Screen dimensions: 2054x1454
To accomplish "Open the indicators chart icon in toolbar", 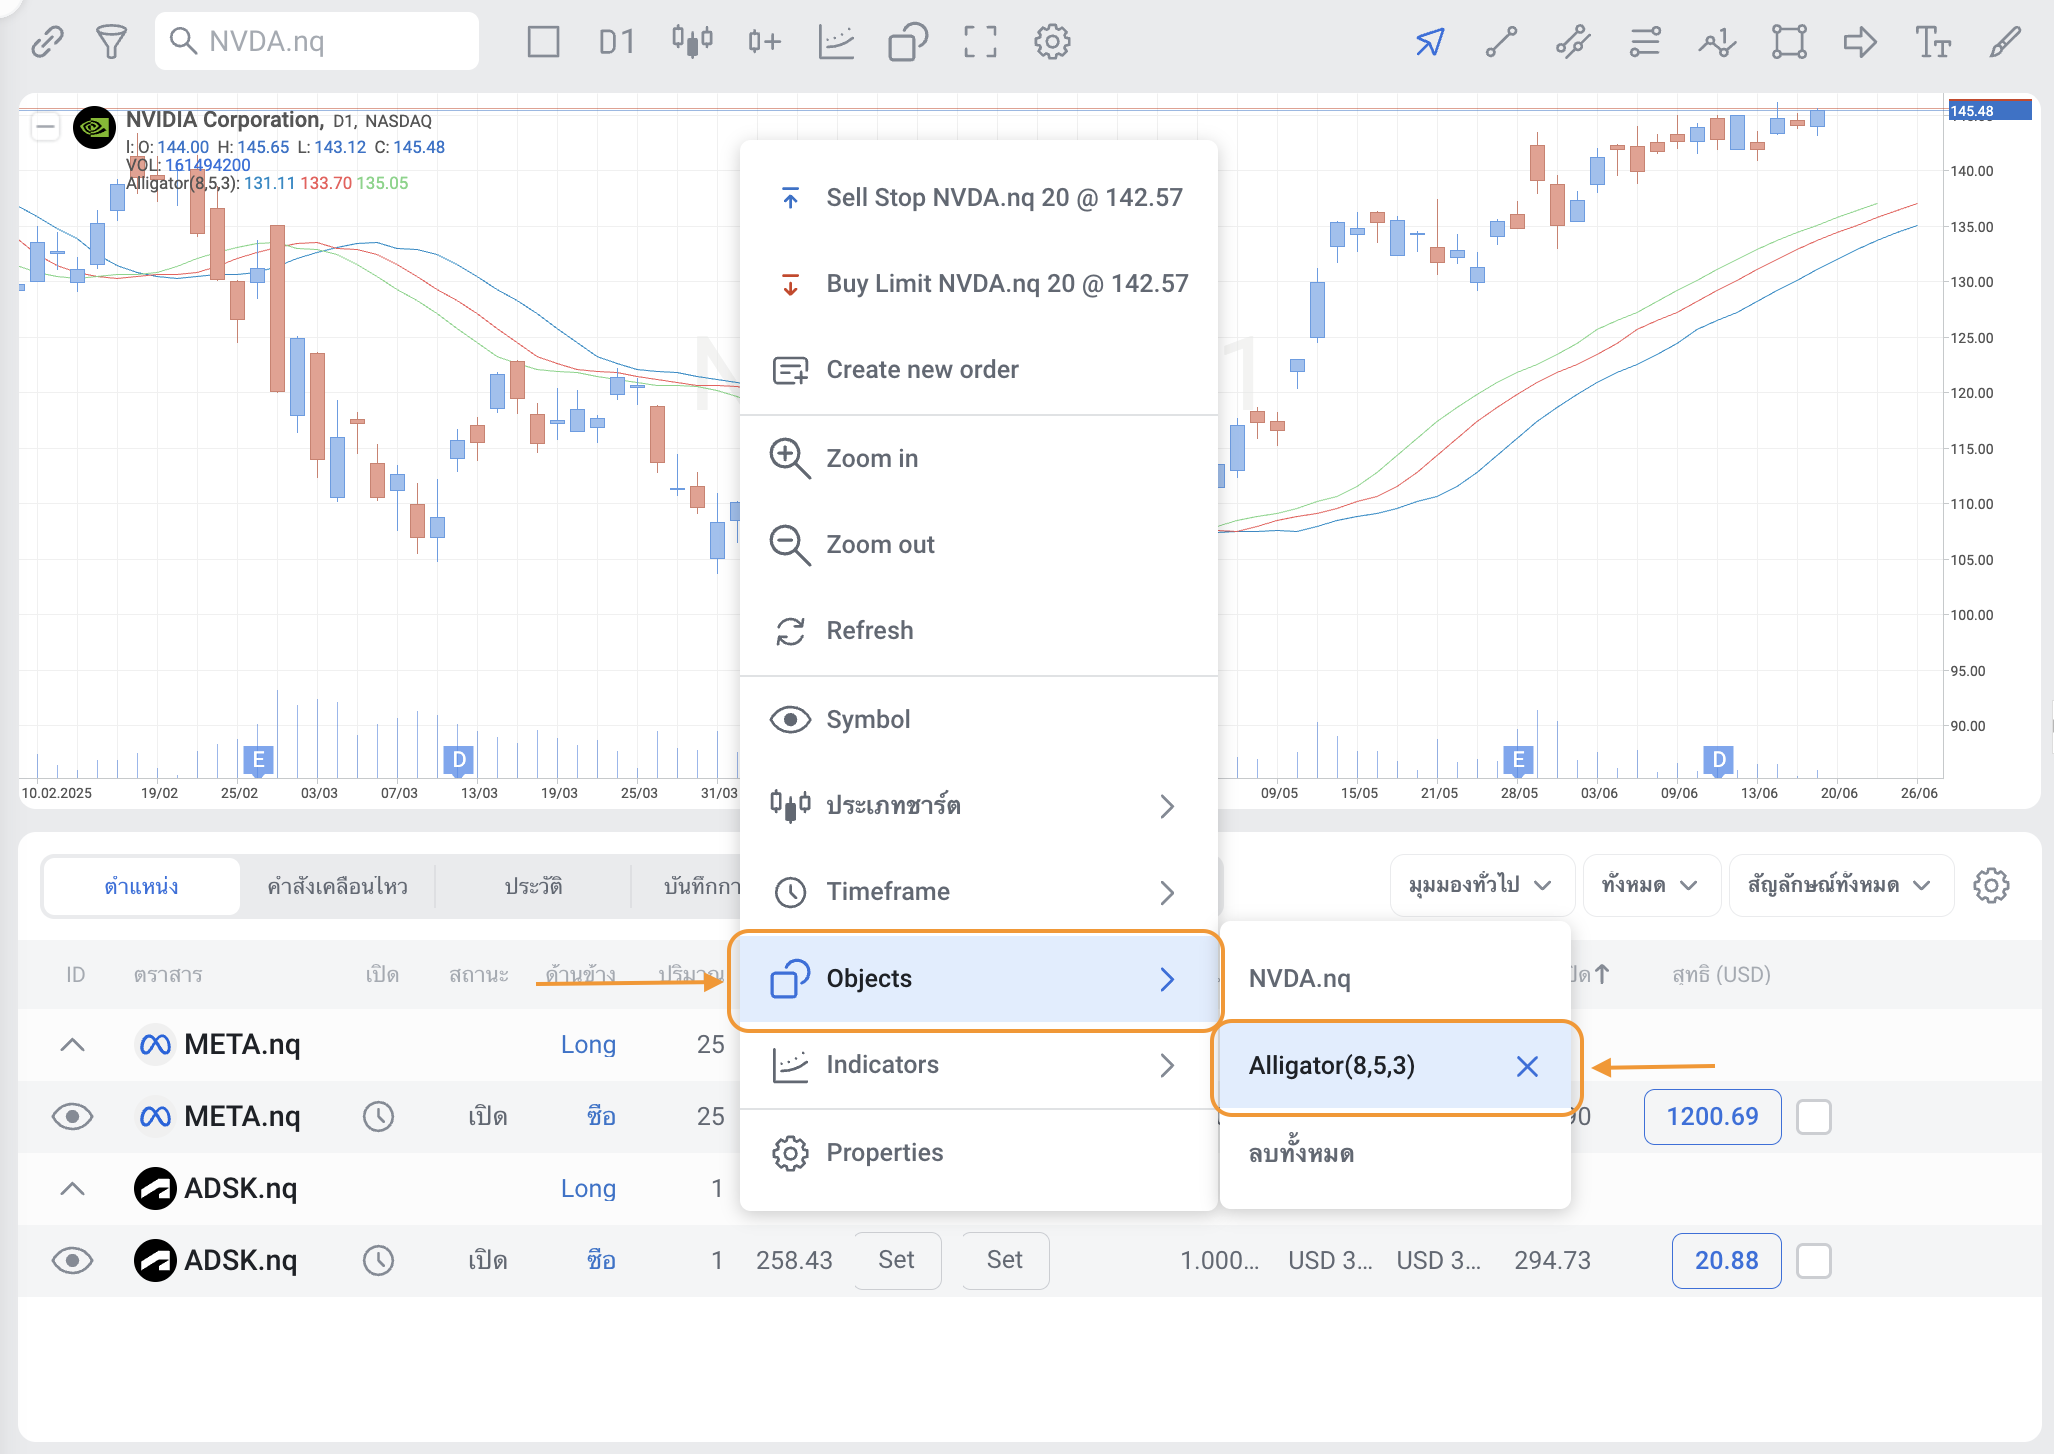I will point(836,41).
